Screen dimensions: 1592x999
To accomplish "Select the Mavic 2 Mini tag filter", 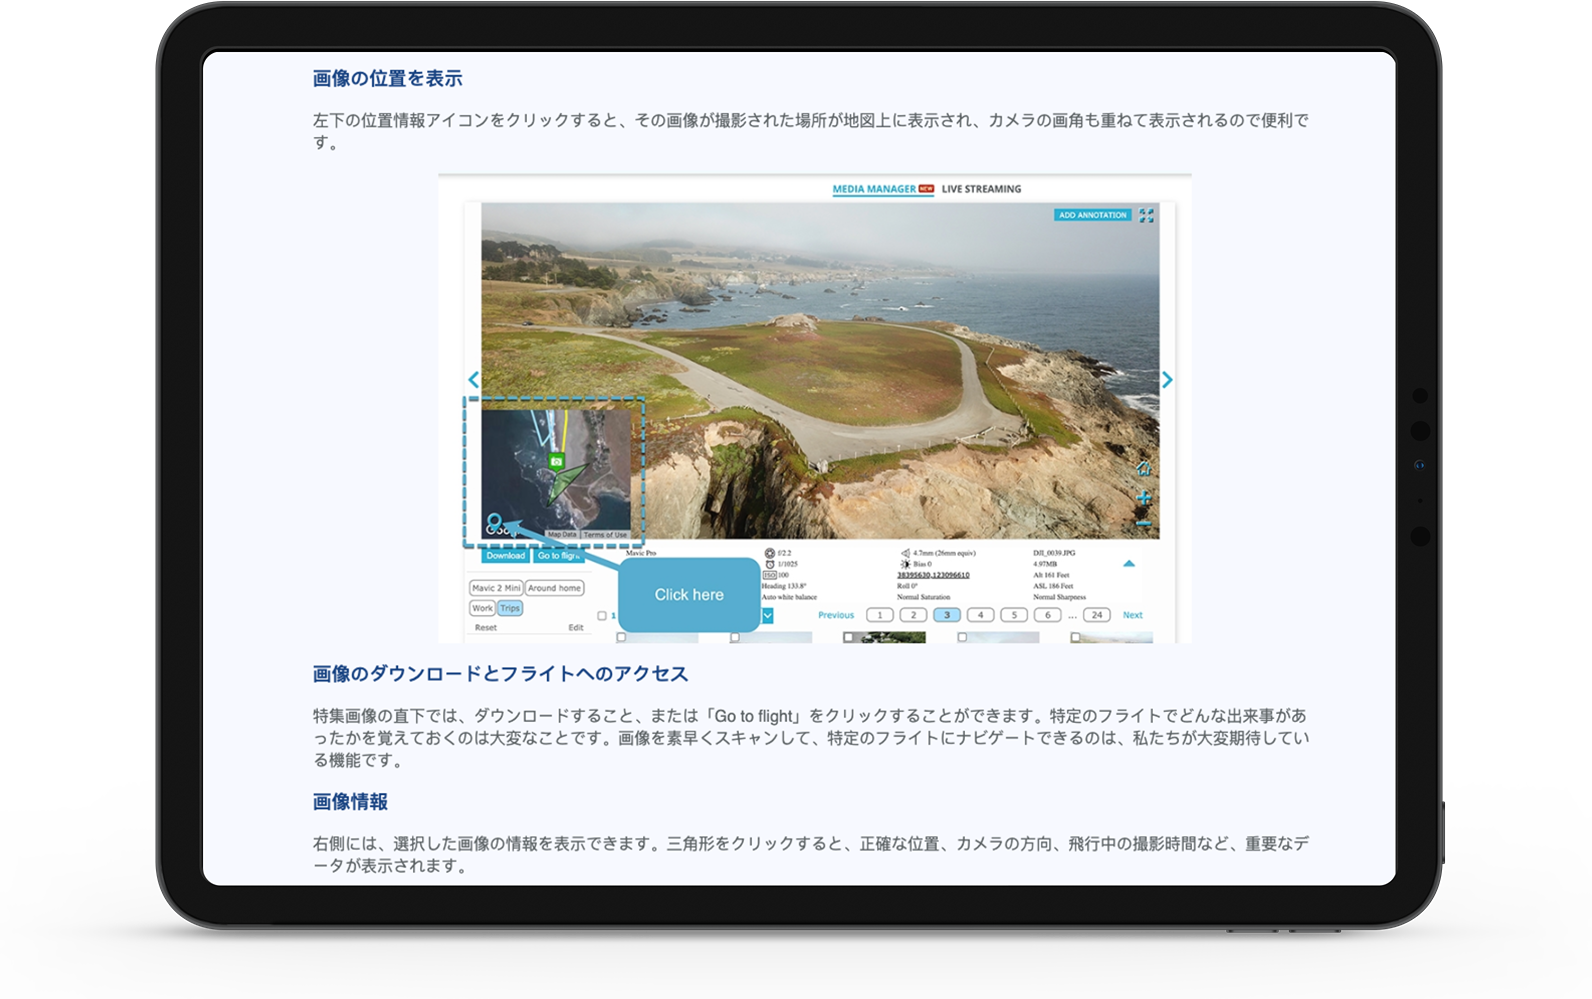I will pos(496,588).
